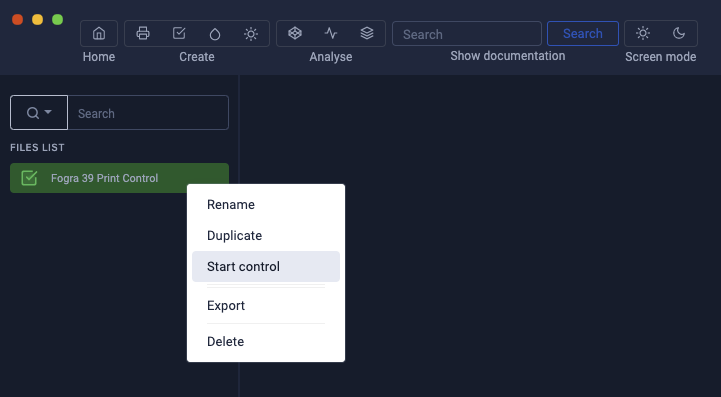Click the ink droplet icon in toolbar

point(215,34)
